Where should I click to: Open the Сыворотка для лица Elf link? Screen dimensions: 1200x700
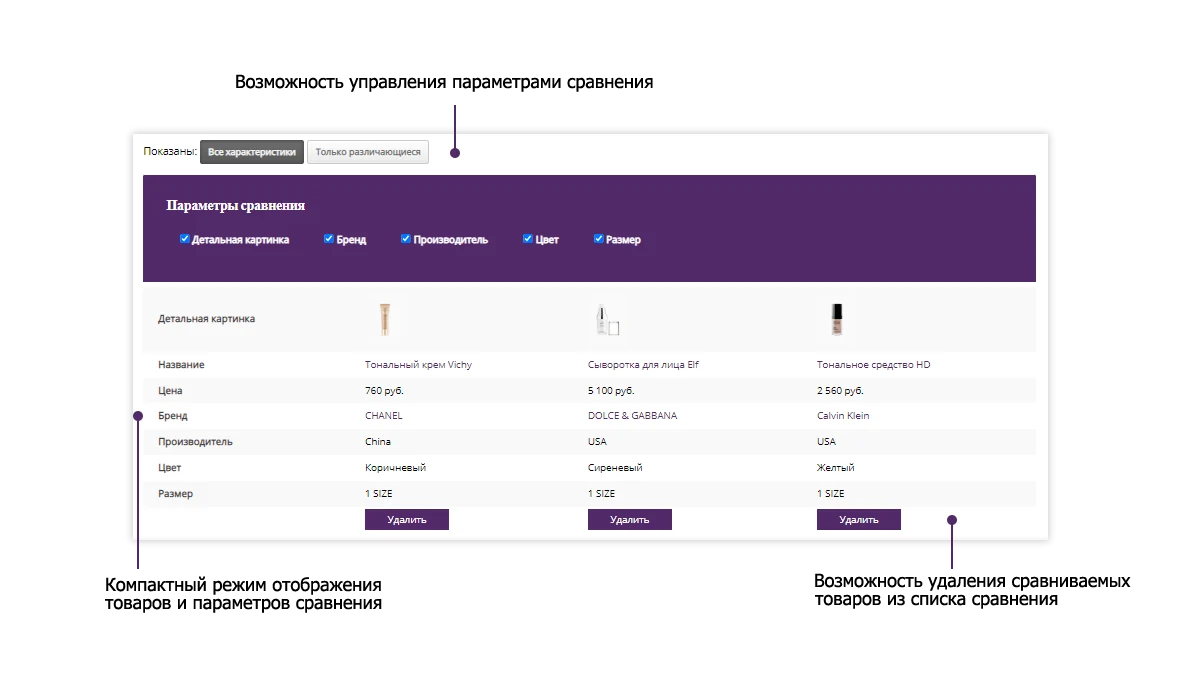(x=643, y=365)
